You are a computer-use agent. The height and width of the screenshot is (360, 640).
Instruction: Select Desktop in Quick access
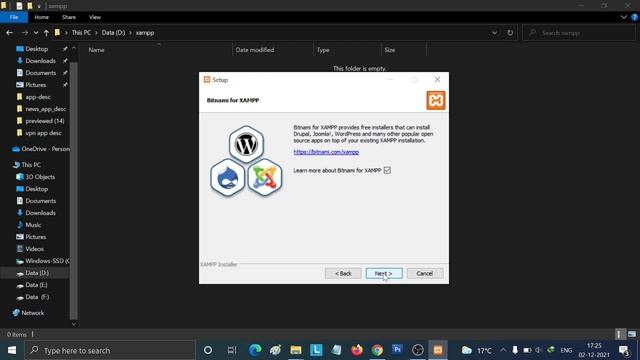36,49
